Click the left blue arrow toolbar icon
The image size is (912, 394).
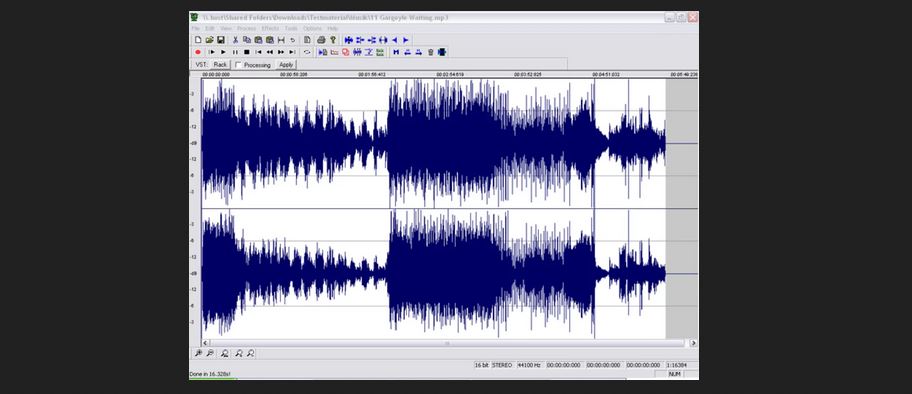[x=394, y=40]
